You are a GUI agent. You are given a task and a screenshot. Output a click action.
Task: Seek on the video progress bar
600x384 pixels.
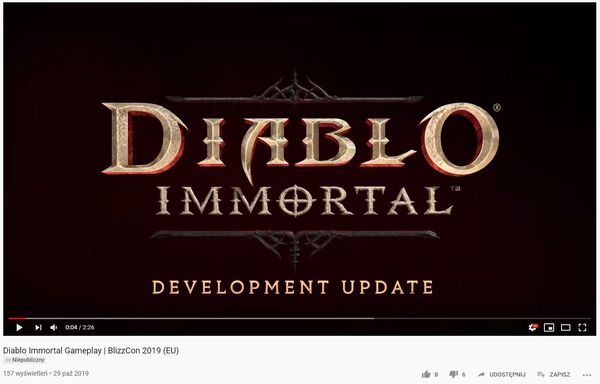(x=300, y=318)
